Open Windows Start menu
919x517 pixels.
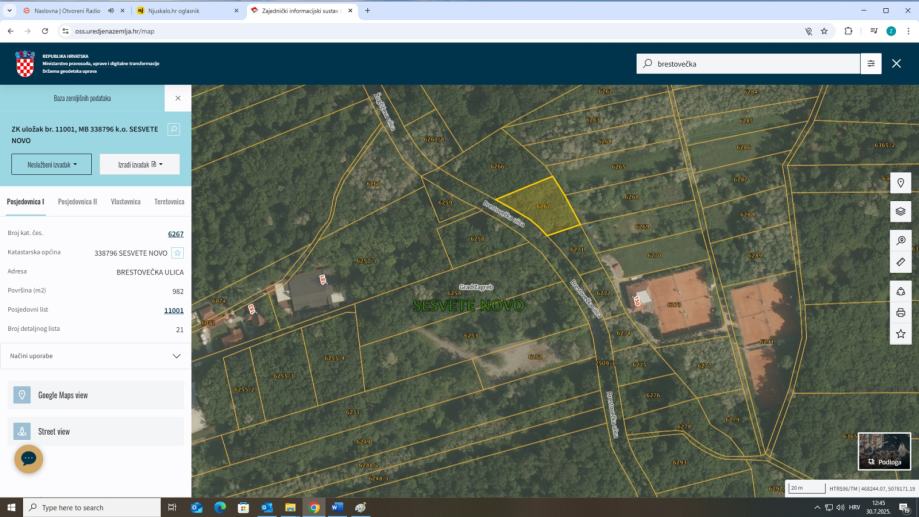click(x=11, y=508)
